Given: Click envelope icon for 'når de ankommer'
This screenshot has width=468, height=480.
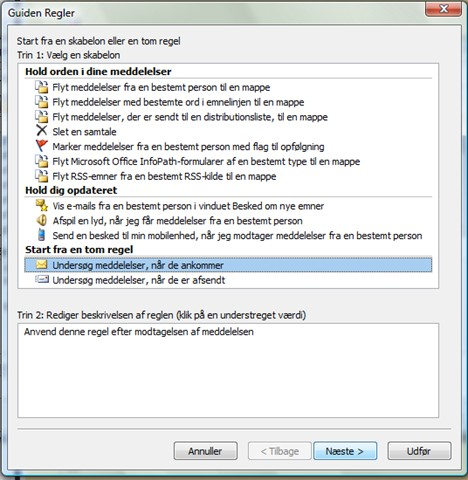Looking at the screenshot, I should (42, 265).
